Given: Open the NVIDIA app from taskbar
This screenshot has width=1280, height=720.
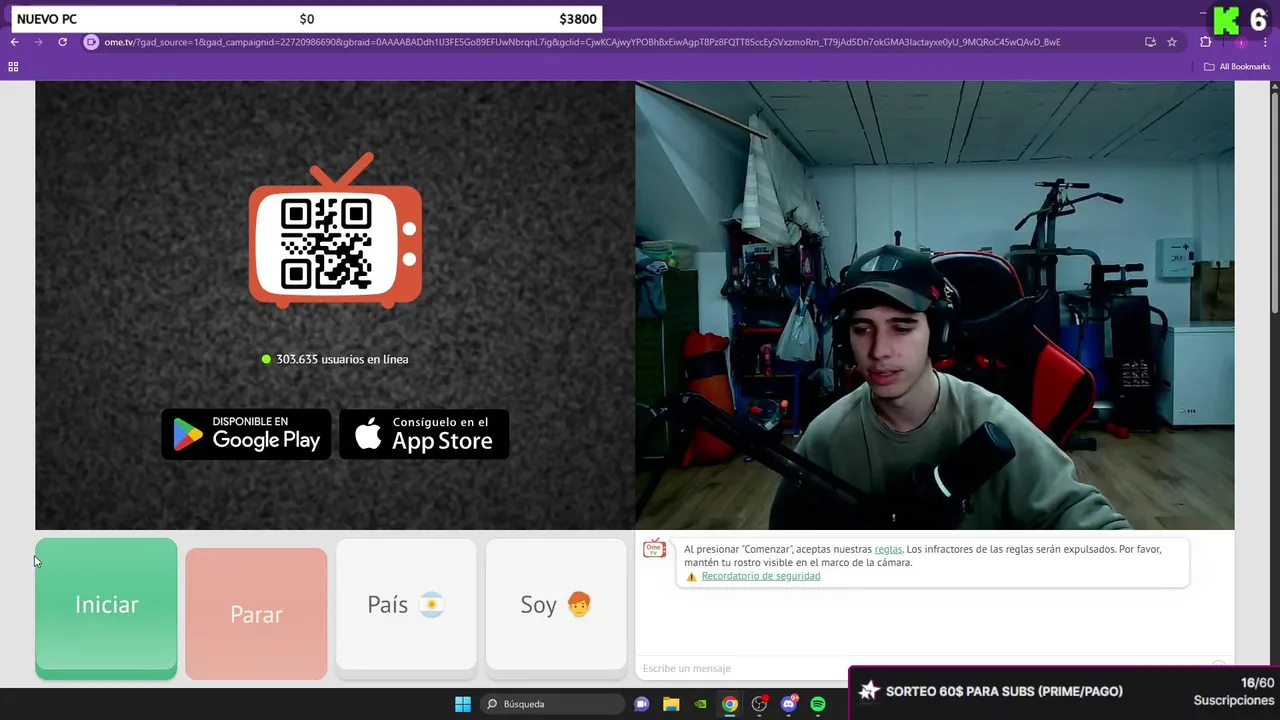Looking at the screenshot, I should coord(701,704).
